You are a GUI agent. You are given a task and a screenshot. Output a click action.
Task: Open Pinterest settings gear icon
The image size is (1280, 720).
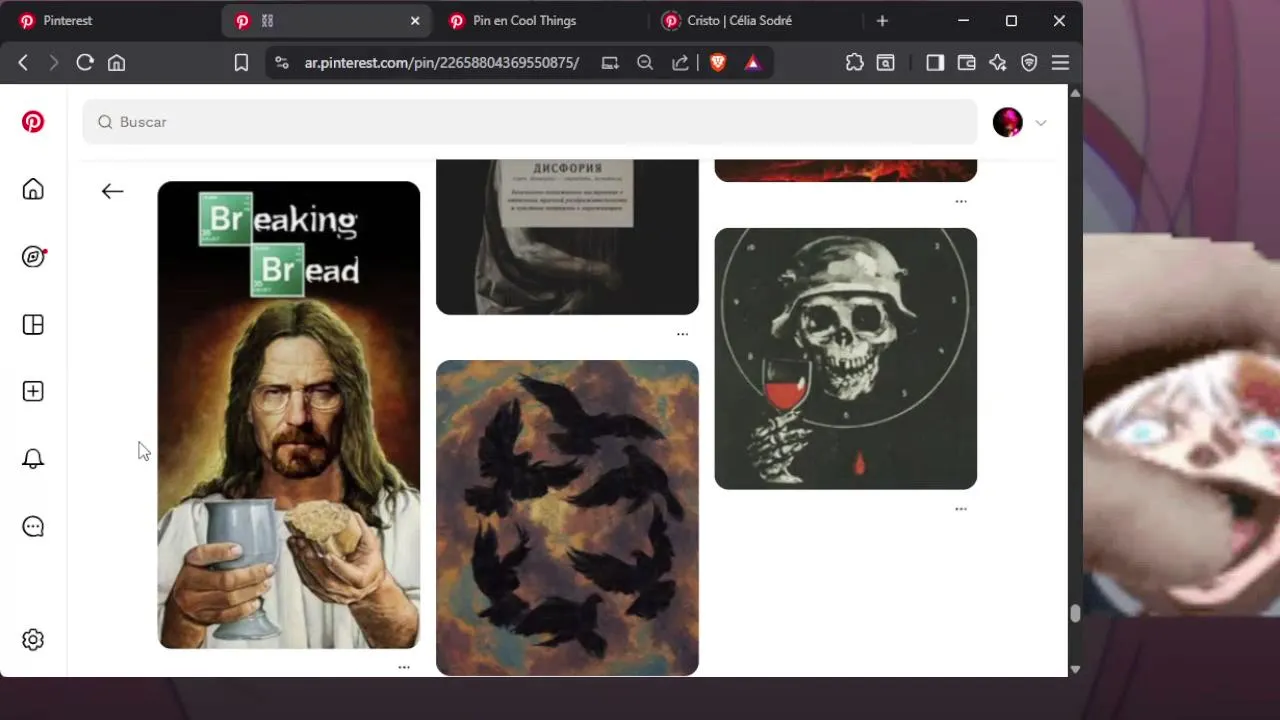coord(33,640)
